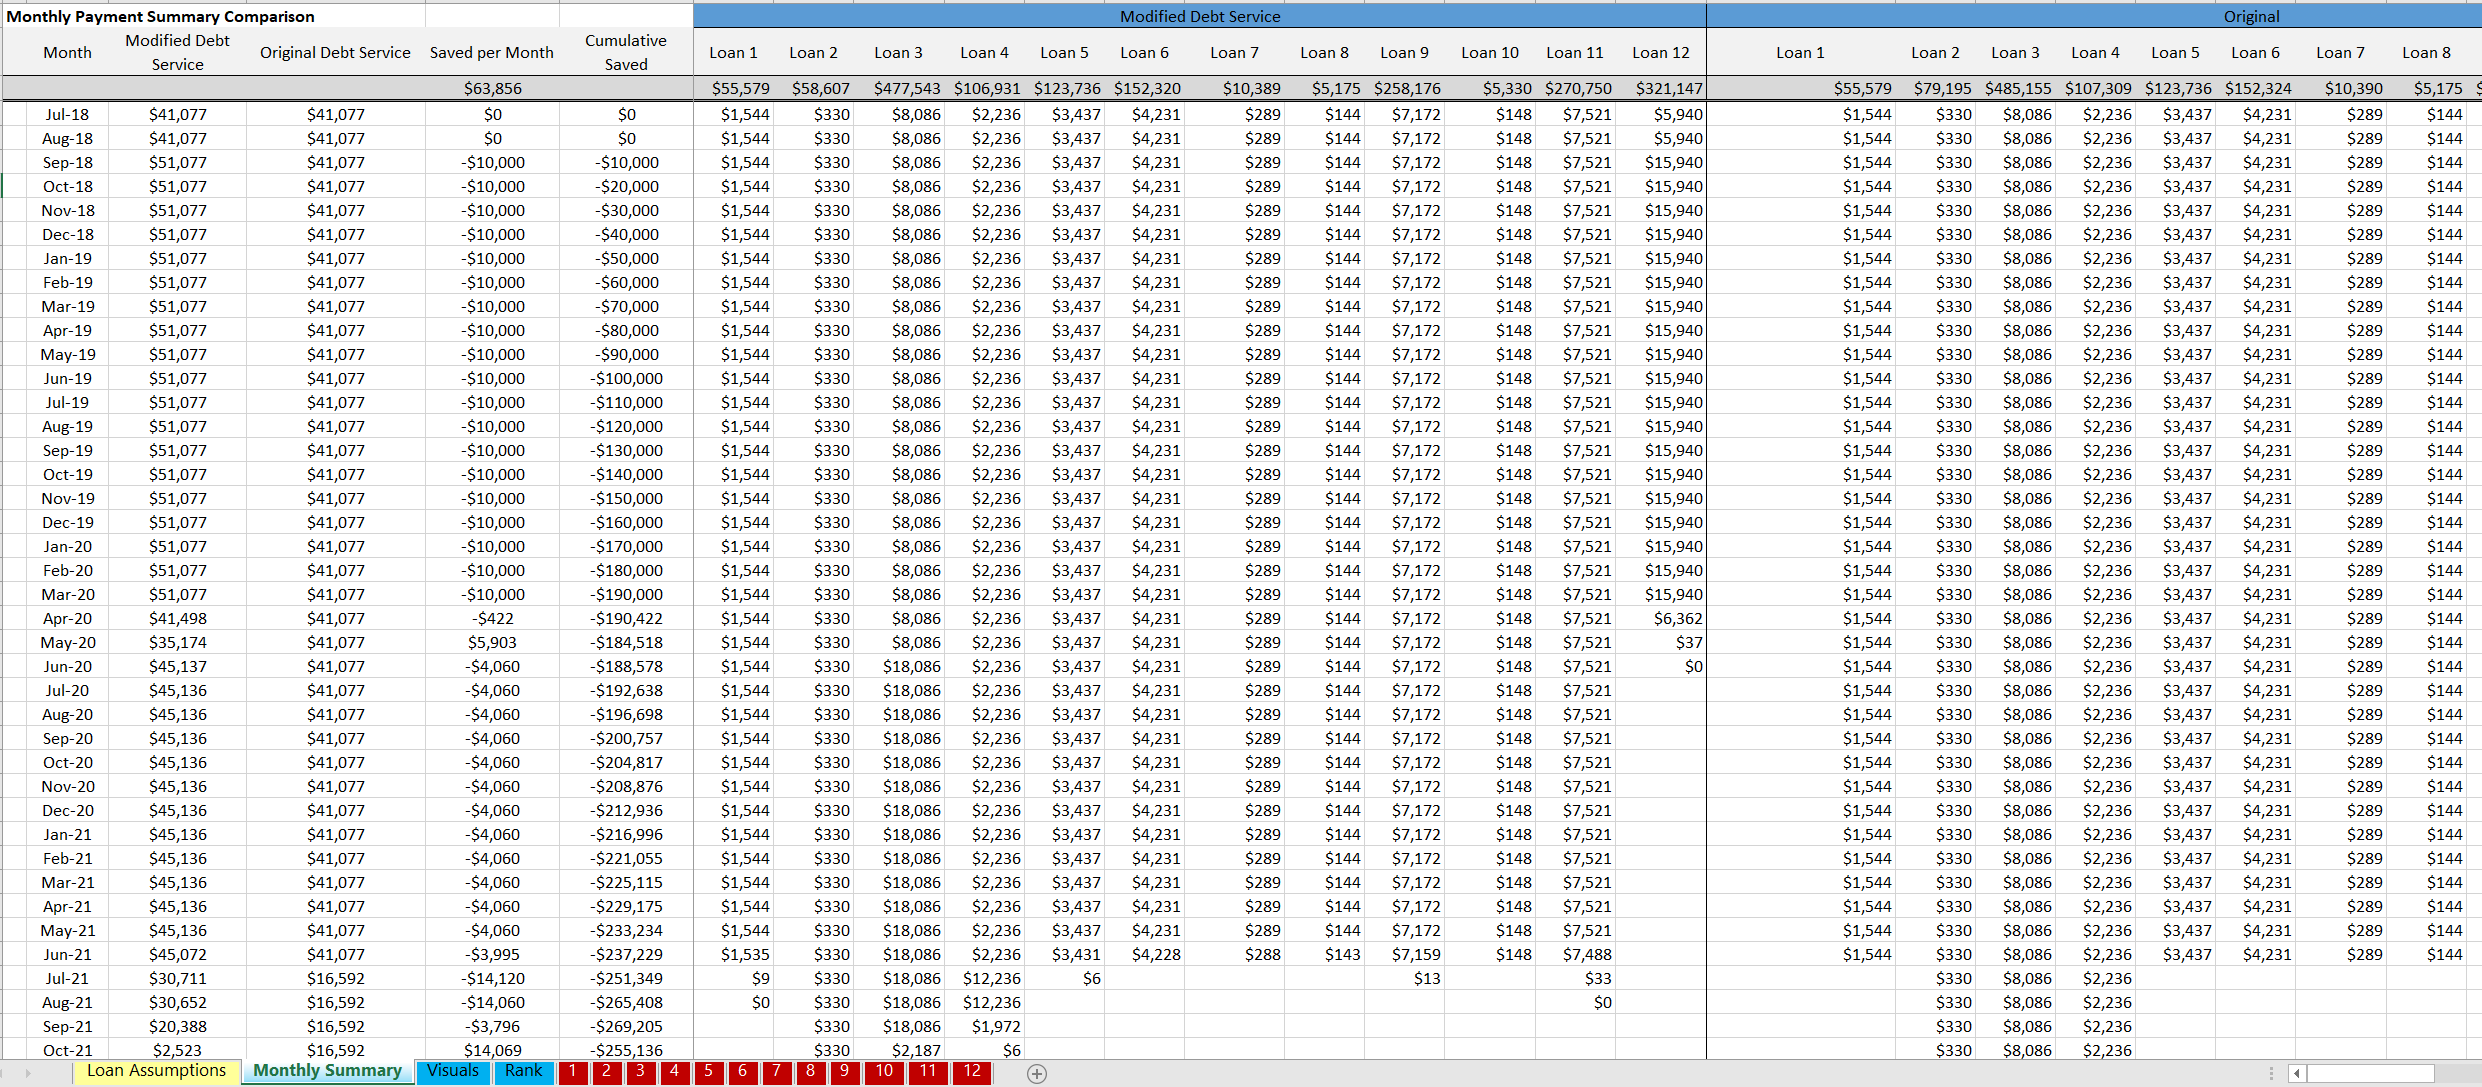Click the Jul-18 month cell
Screen dimensions: 2482x1087
67,114
